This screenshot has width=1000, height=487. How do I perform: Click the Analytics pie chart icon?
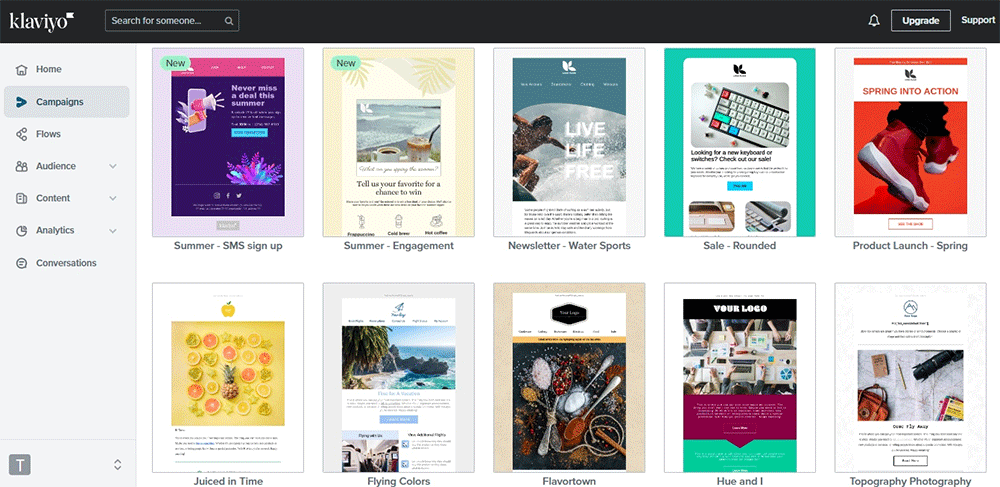pos(22,230)
